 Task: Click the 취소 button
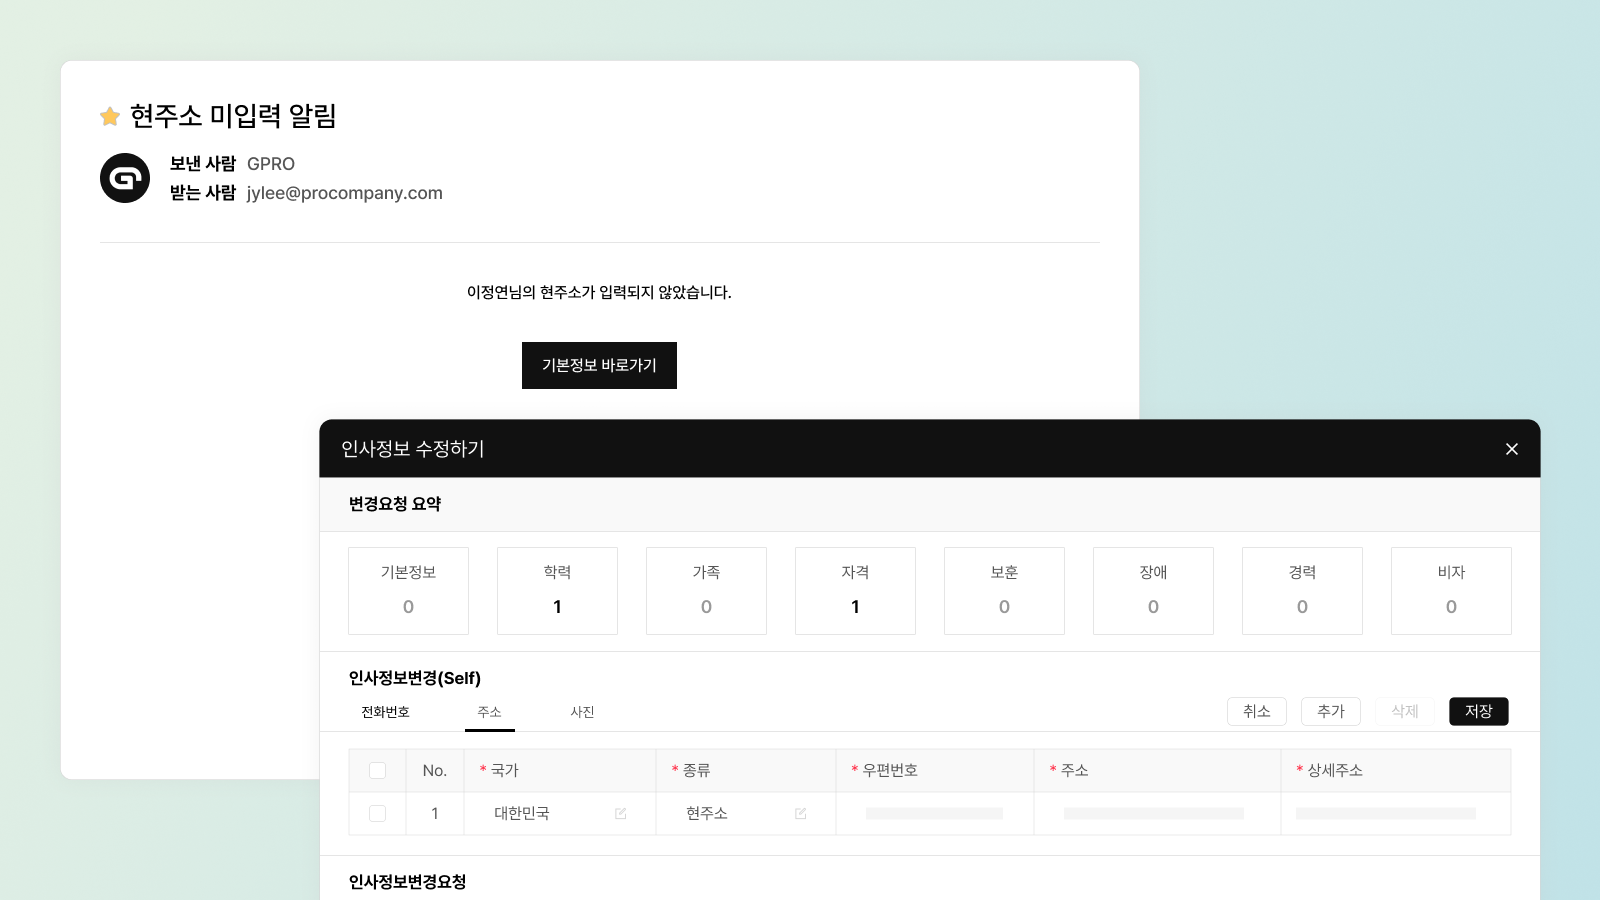pyautogui.click(x=1257, y=711)
